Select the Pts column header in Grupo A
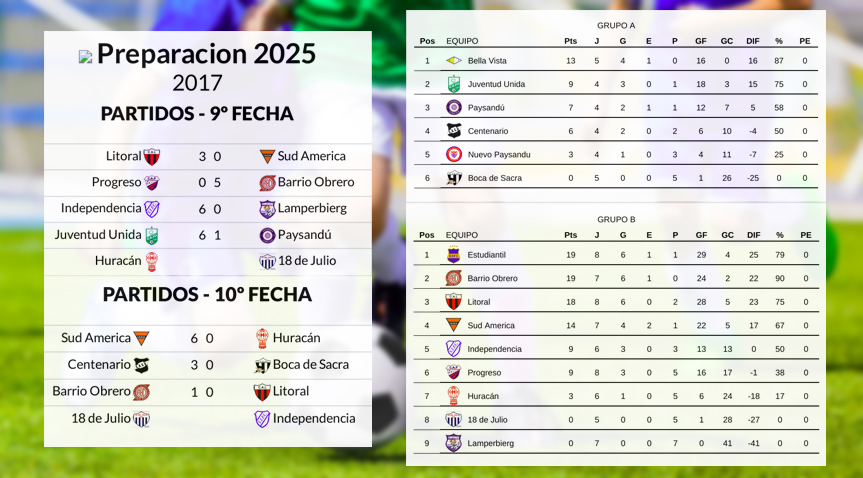This screenshot has height=478, width=863. click(x=571, y=41)
